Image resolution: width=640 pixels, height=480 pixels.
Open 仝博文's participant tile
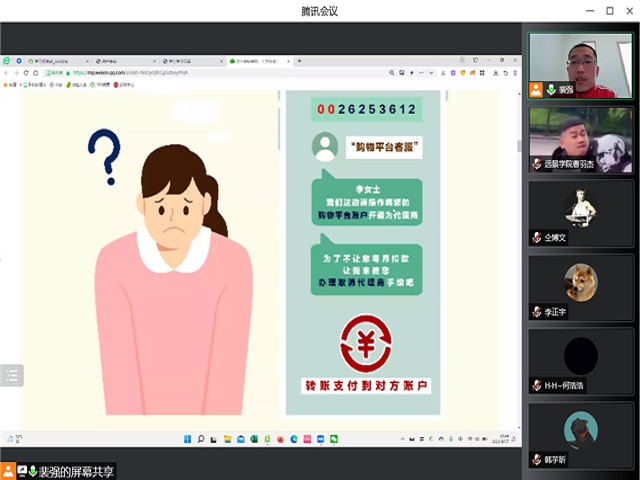tap(580, 214)
